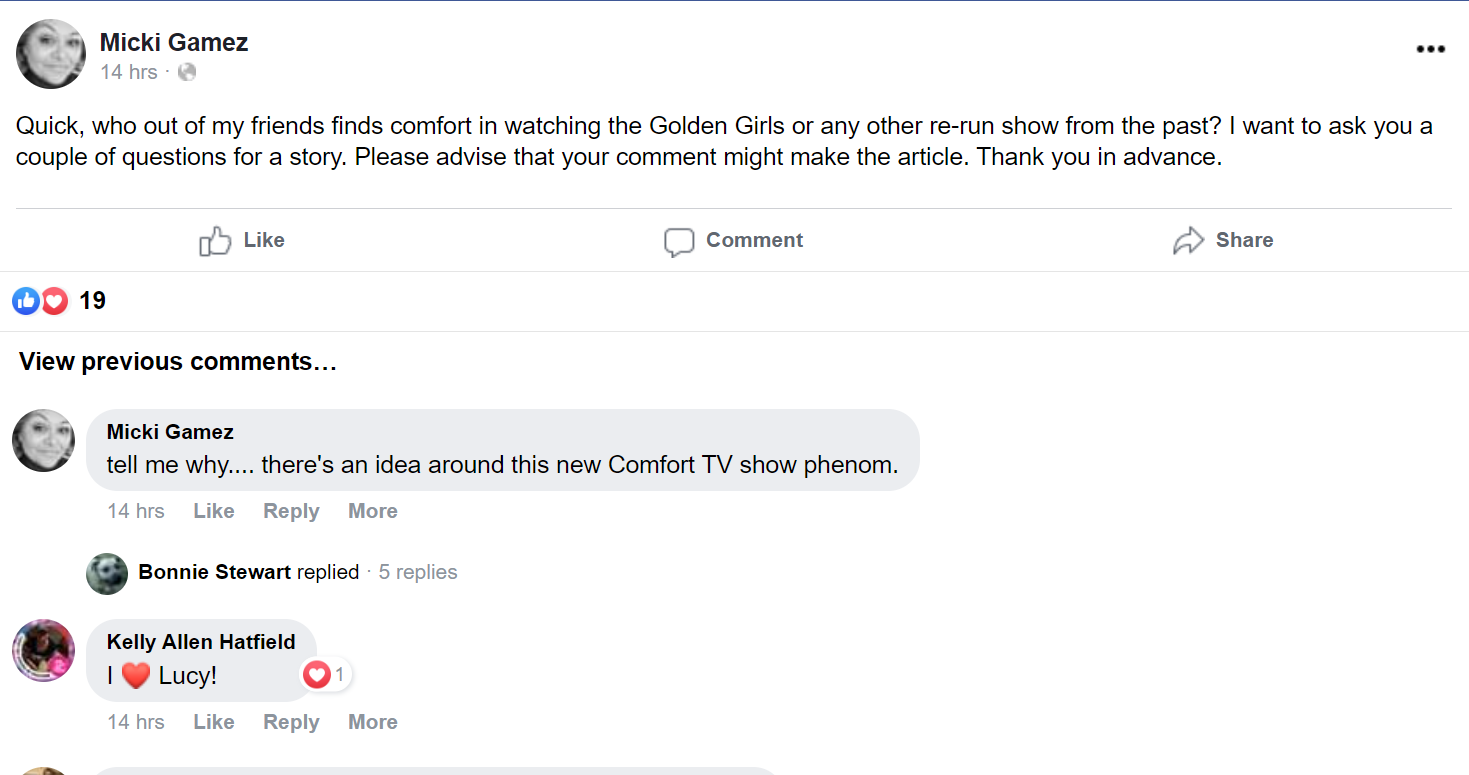Click Bonnie Stewart's small avatar thumbnail
Image resolution: width=1469 pixels, height=775 pixels.
pos(107,574)
